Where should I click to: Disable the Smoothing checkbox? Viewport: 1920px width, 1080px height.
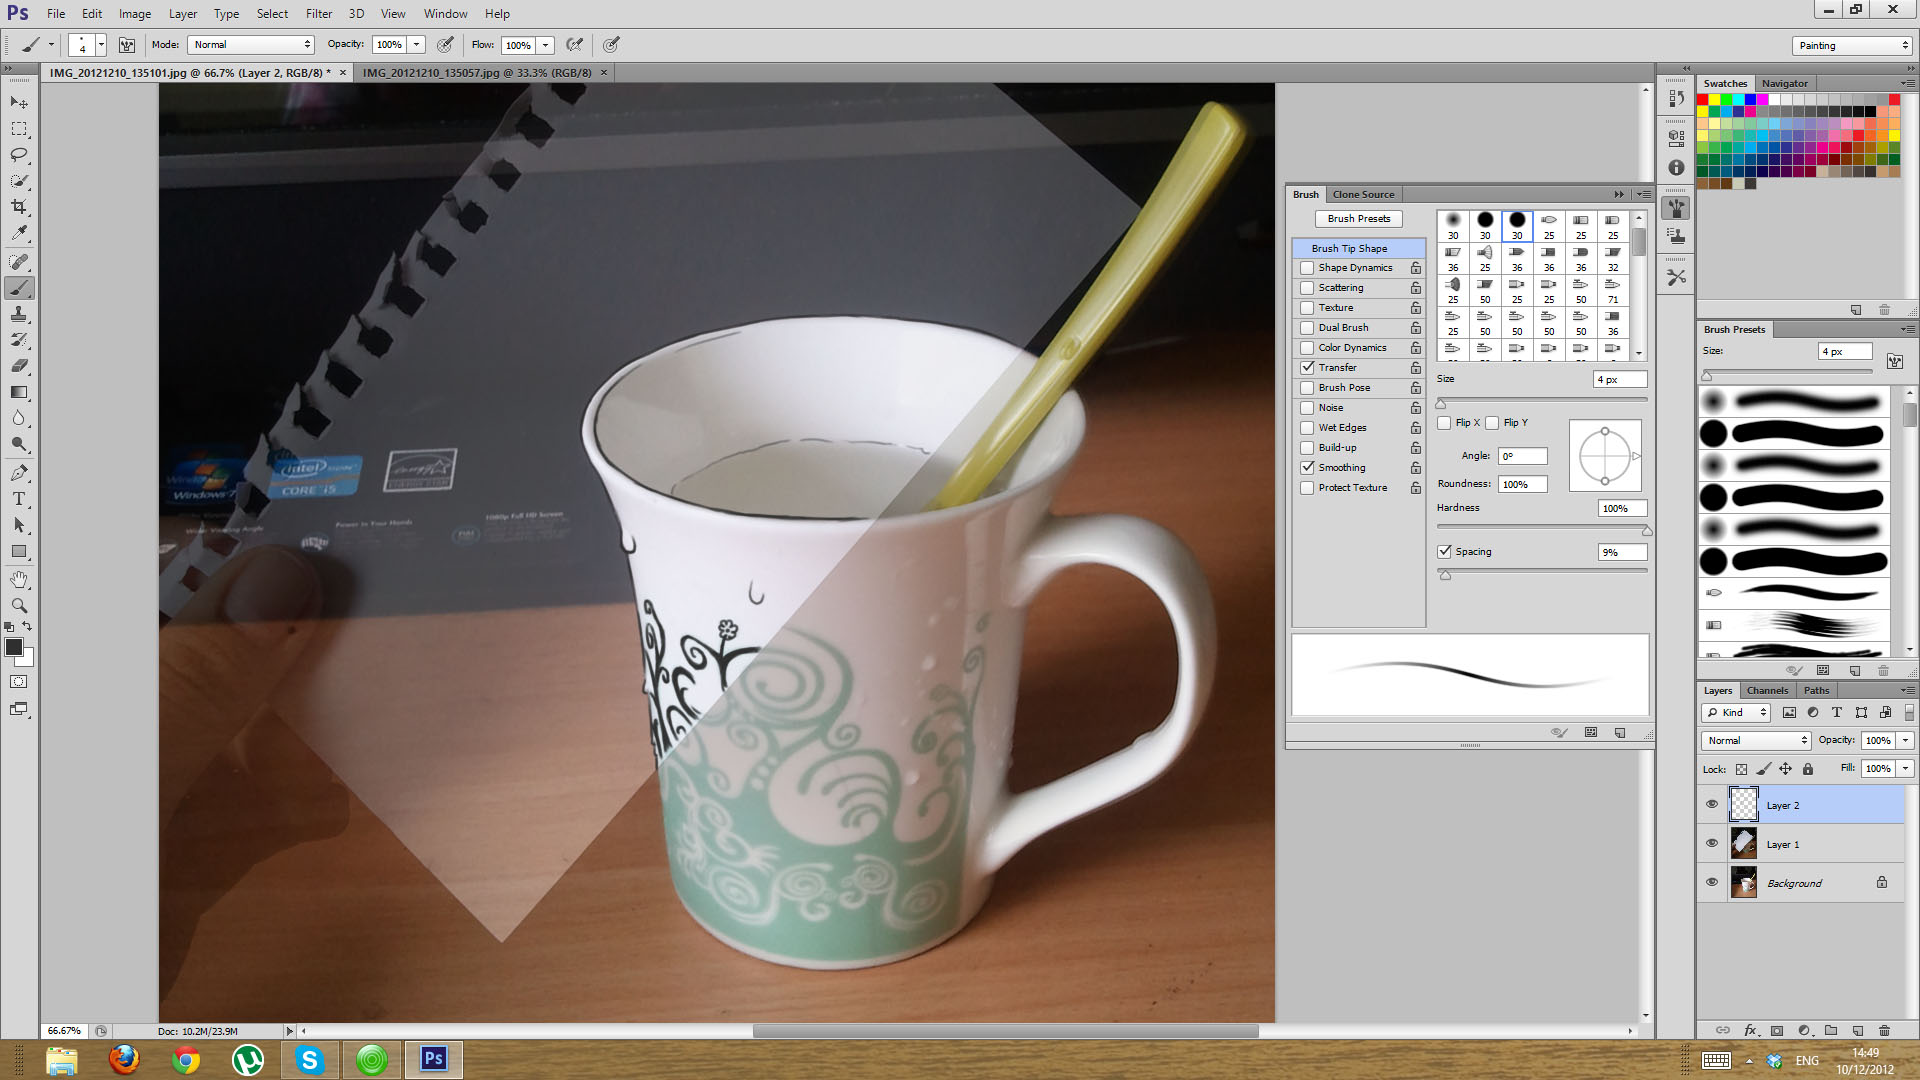[x=1307, y=468]
